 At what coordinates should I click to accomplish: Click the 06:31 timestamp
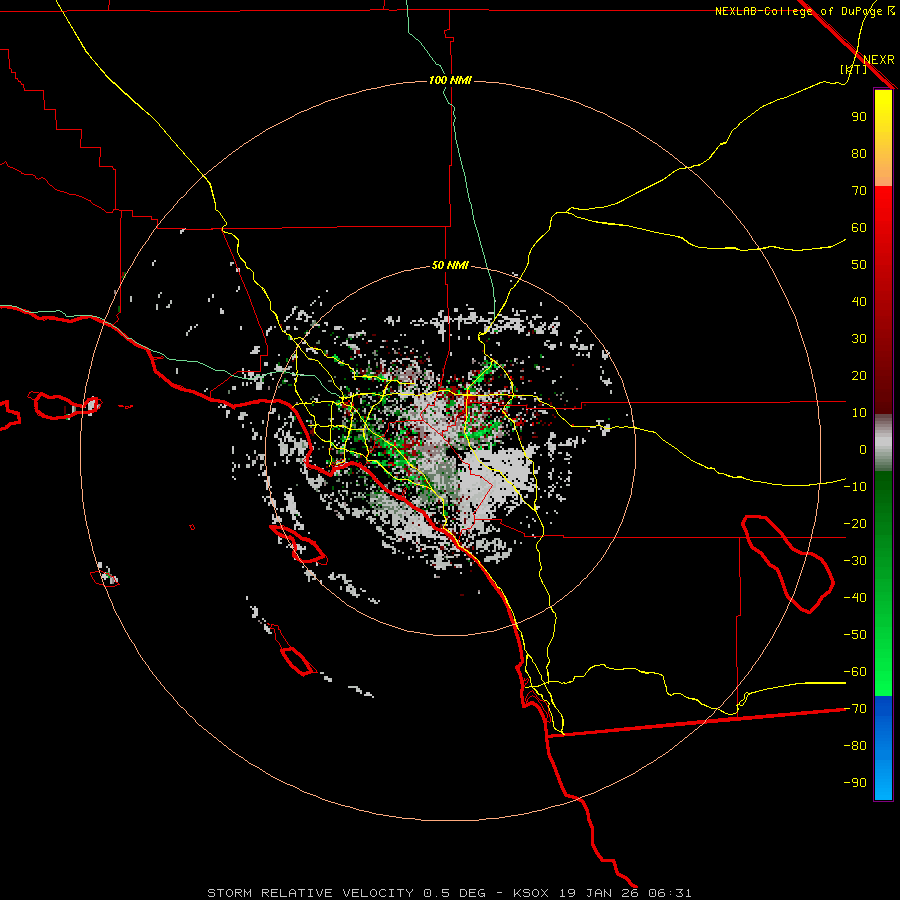[x=670, y=893]
